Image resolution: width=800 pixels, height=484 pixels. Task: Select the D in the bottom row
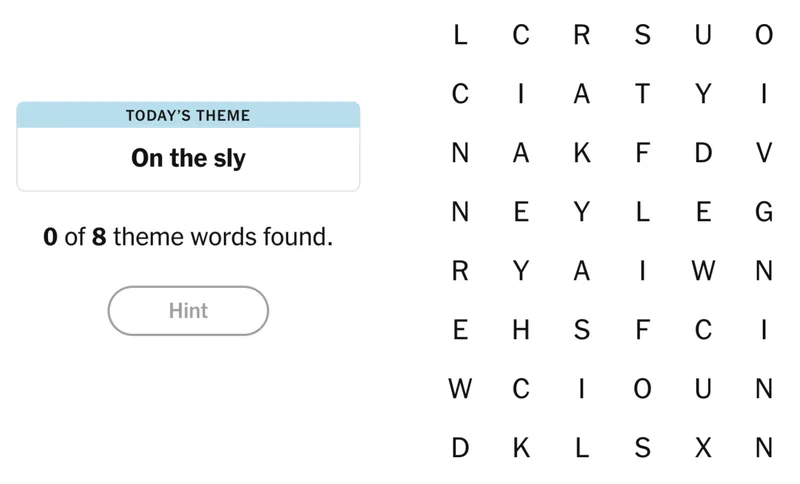[x=460, y=449]
